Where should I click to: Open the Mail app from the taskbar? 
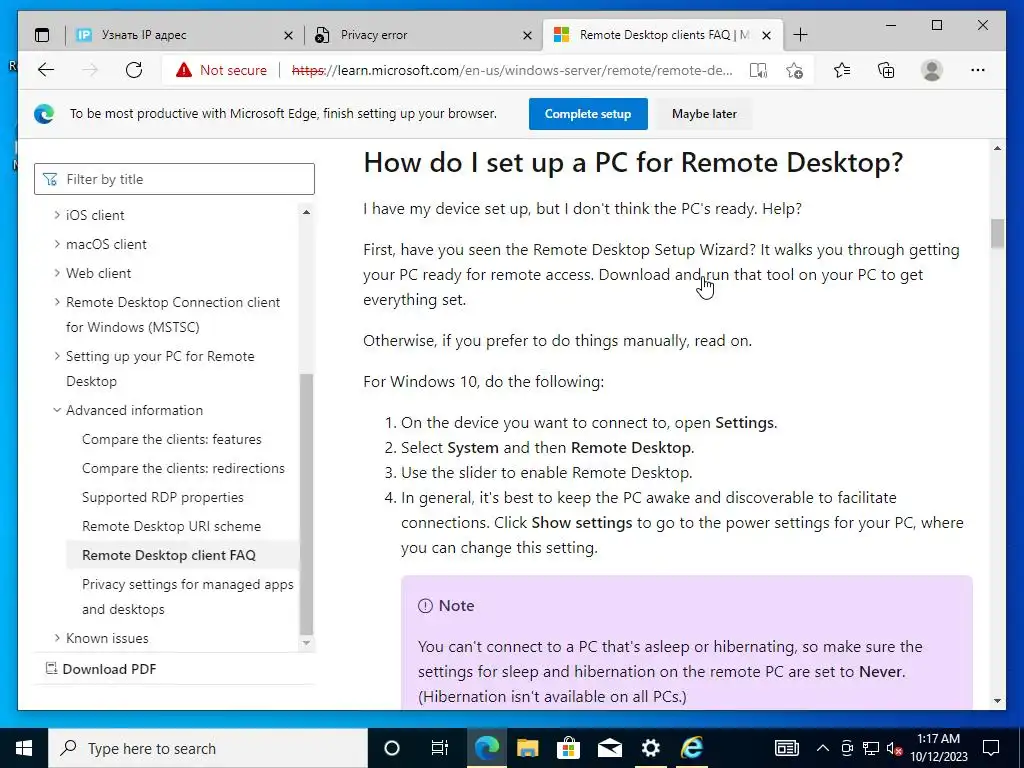tap(609, 748)
